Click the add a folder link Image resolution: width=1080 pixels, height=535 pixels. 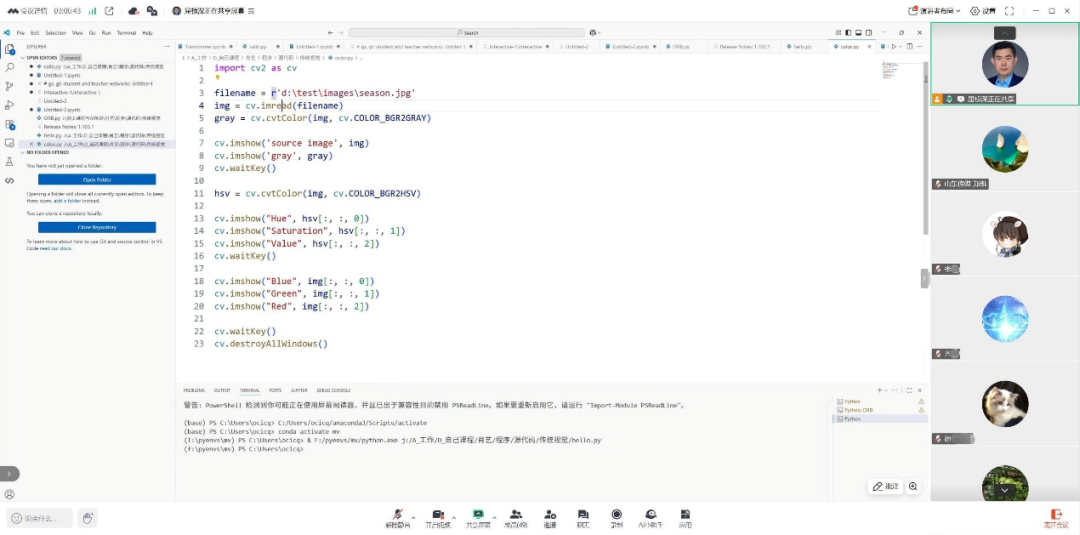pyautogui.click(x=68, y=200)
